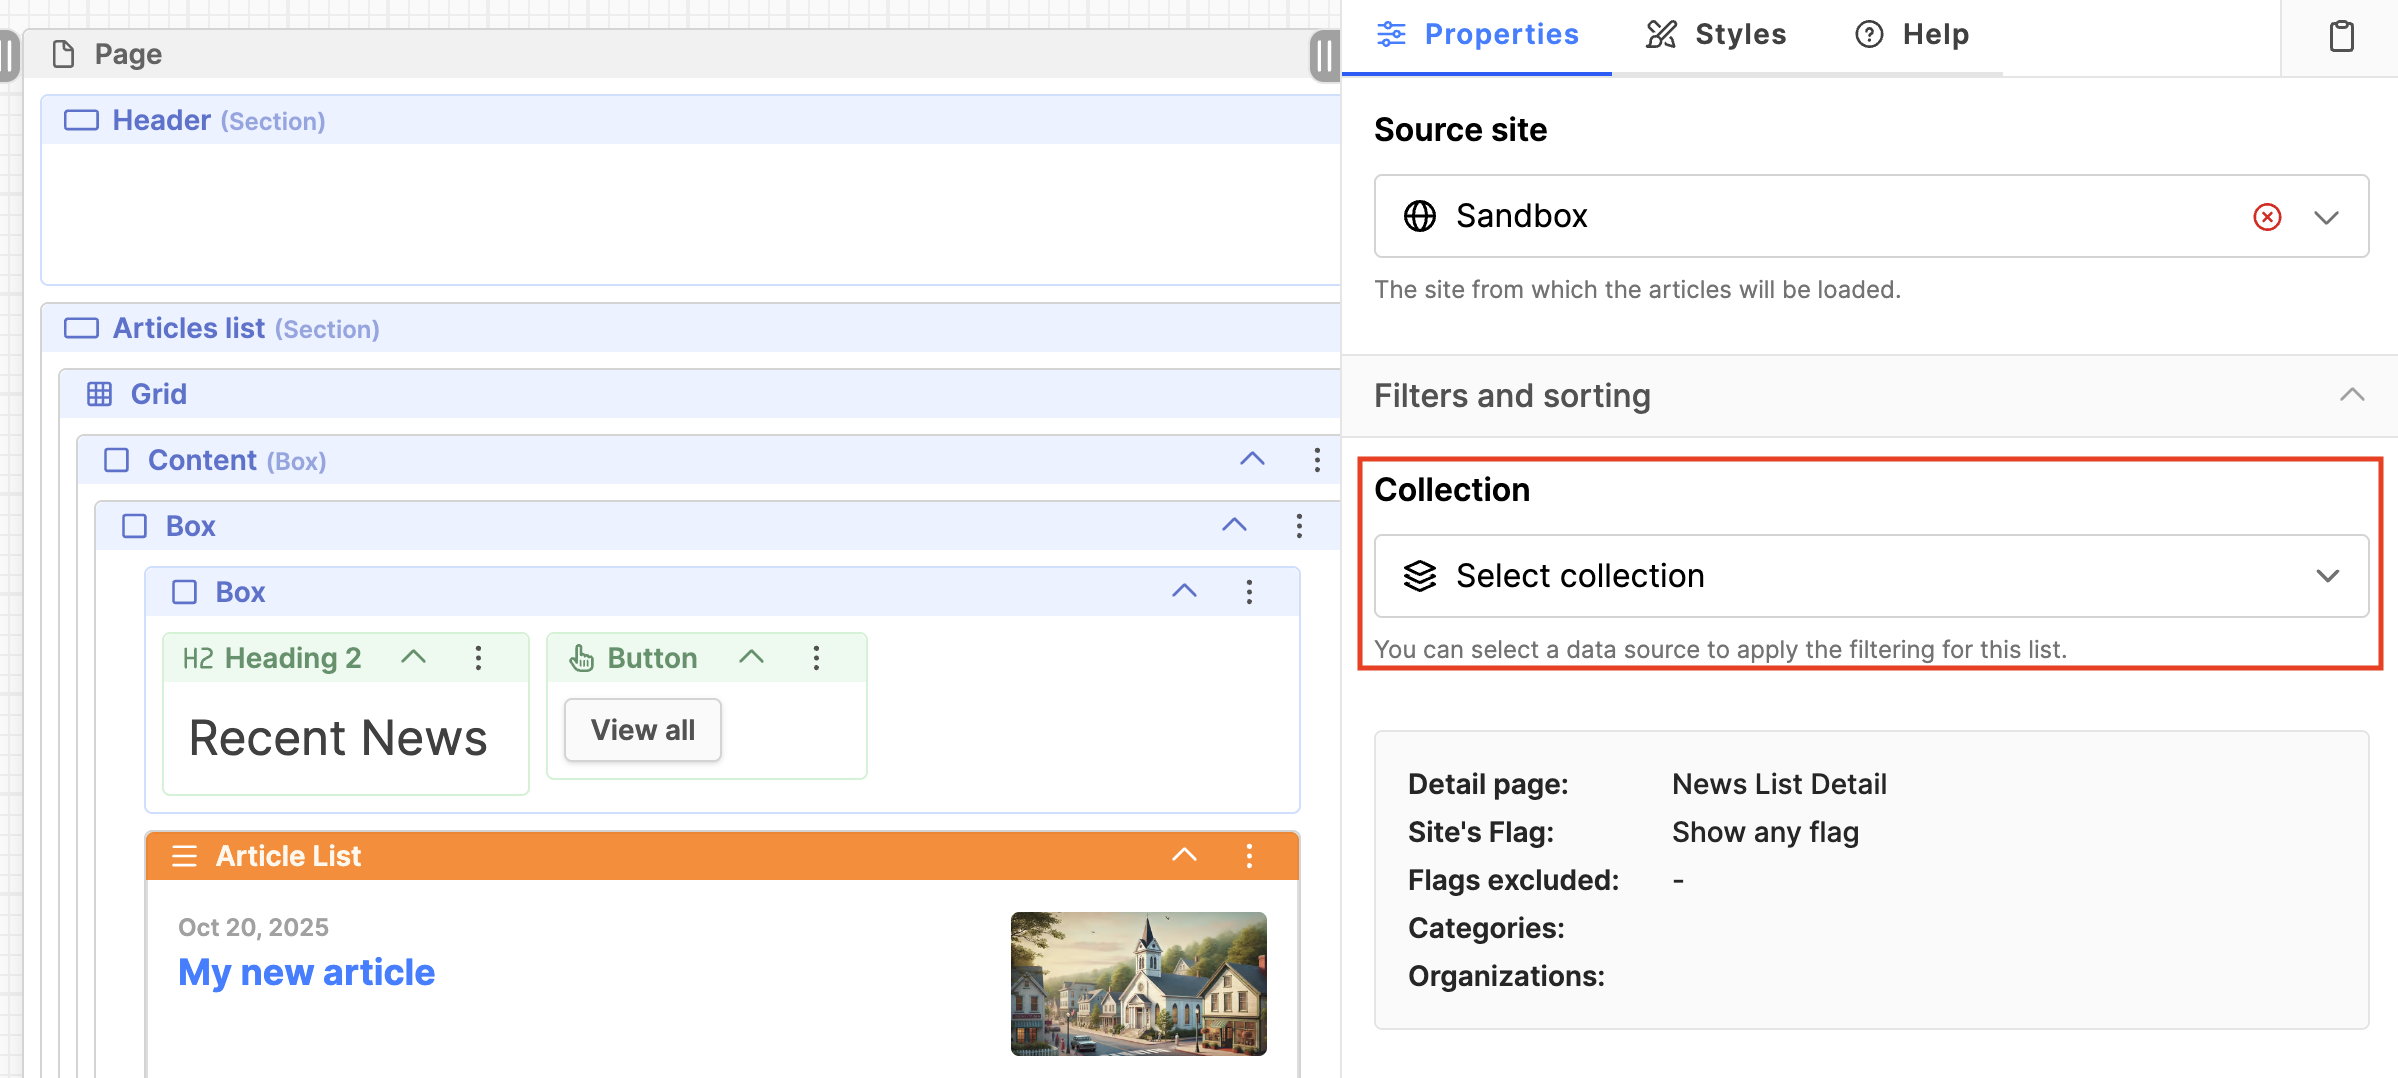Click the Organizations: label
2398x1078 pixels.
click(1506, 976)
